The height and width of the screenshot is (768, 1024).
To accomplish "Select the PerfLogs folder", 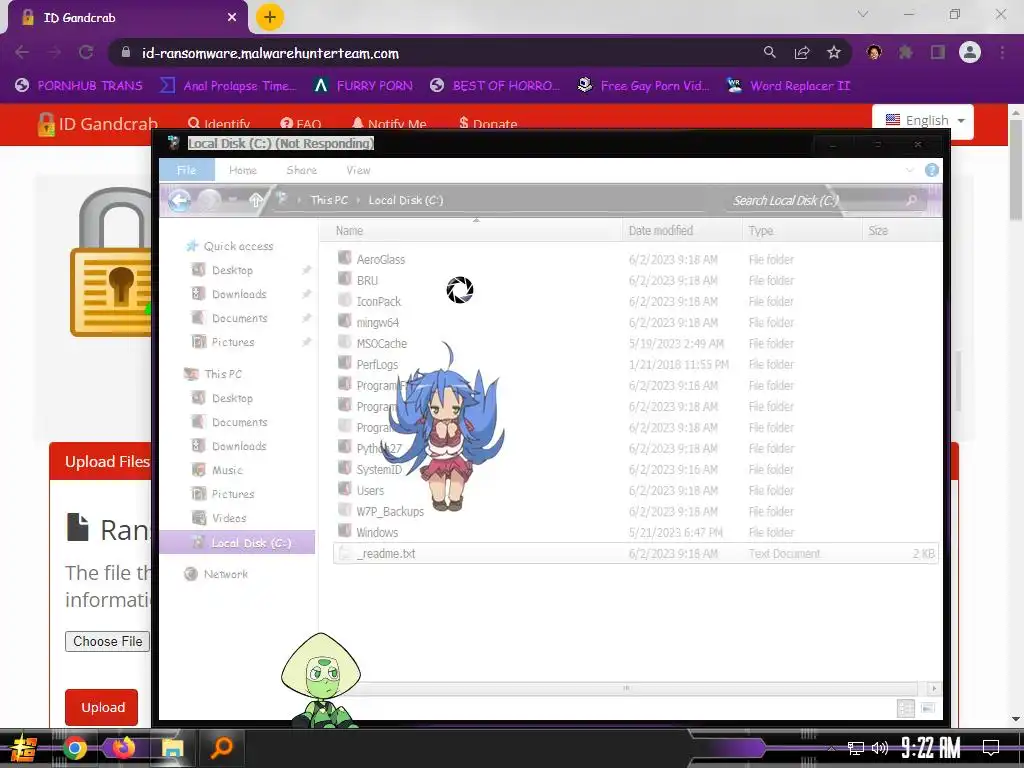I will click(x=377, y=364).
